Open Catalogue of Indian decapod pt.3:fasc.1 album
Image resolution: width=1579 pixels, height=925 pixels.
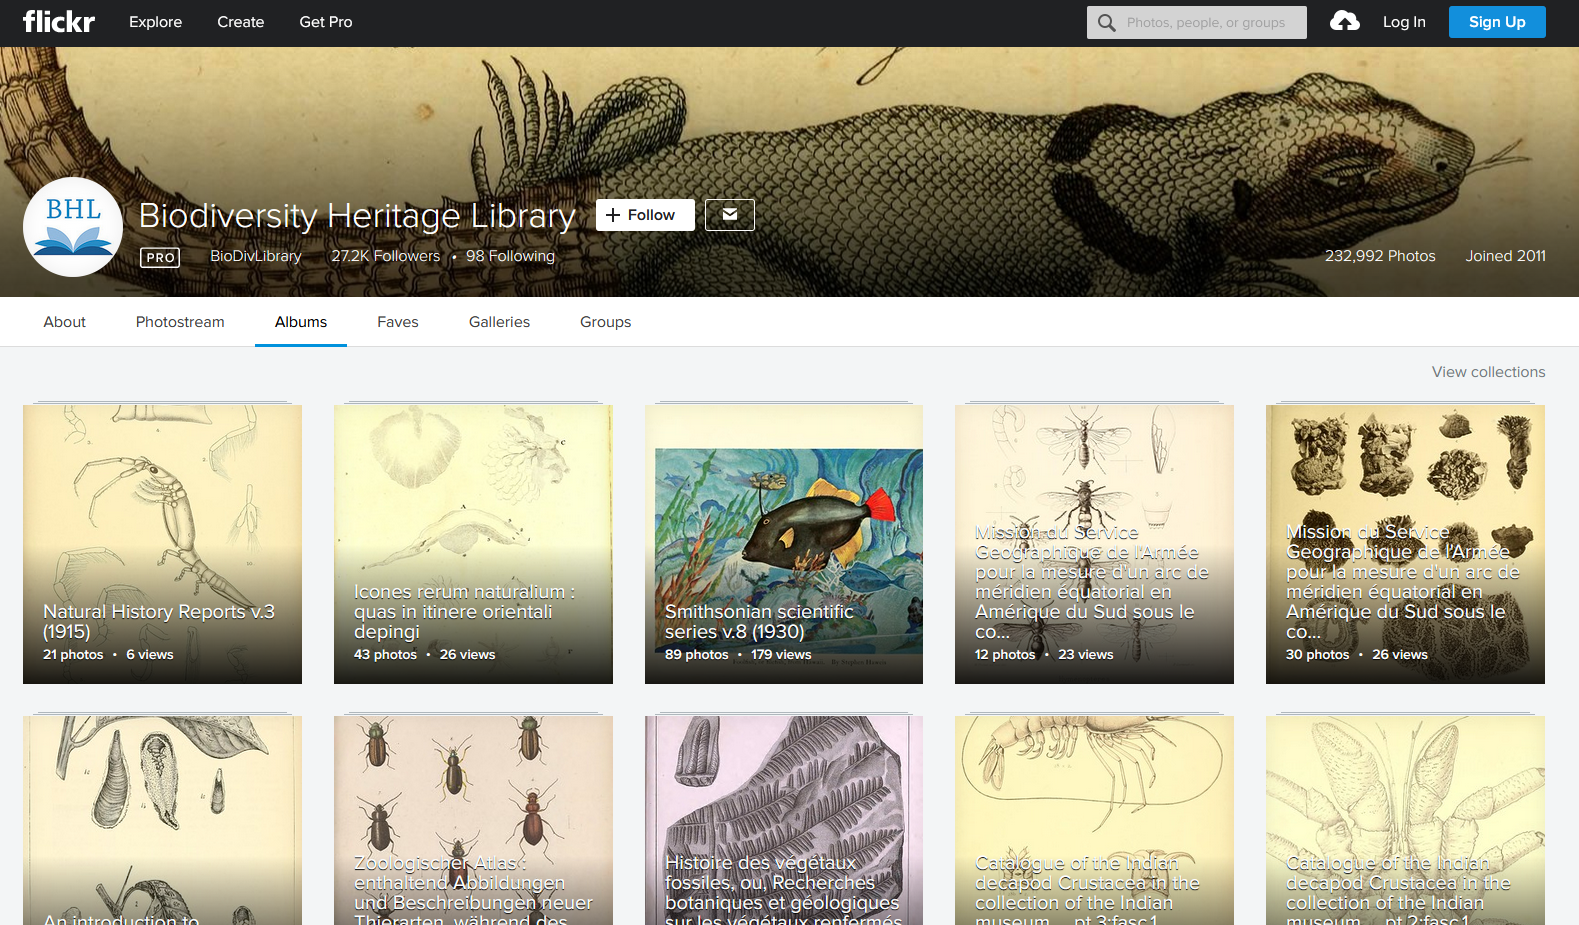[1094, 820]
